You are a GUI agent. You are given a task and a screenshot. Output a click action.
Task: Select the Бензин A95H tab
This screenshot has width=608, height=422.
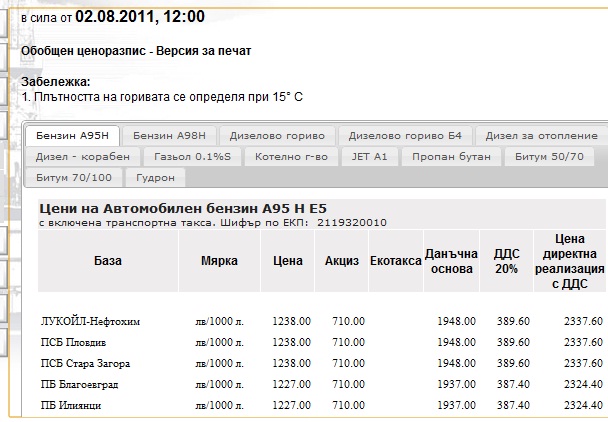(73, 136)
